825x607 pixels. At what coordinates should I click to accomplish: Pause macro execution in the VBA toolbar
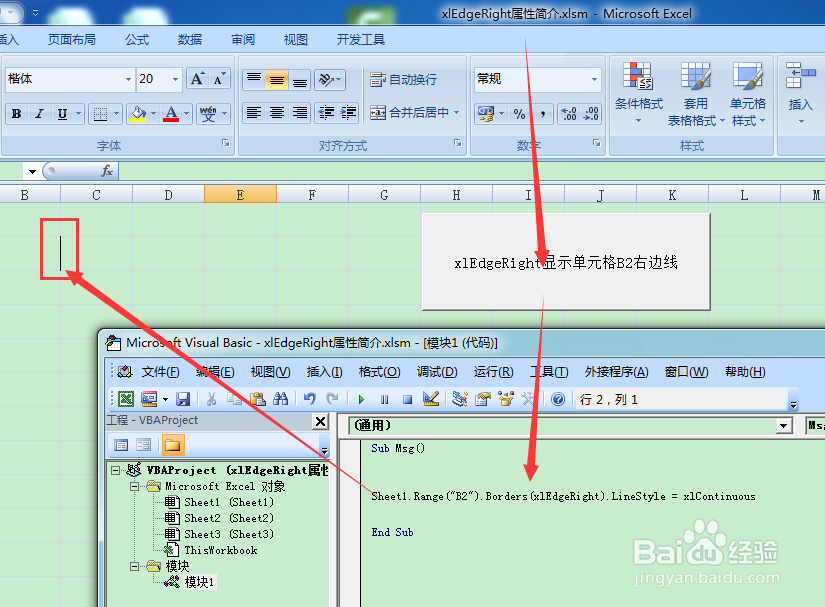point(384,398)
